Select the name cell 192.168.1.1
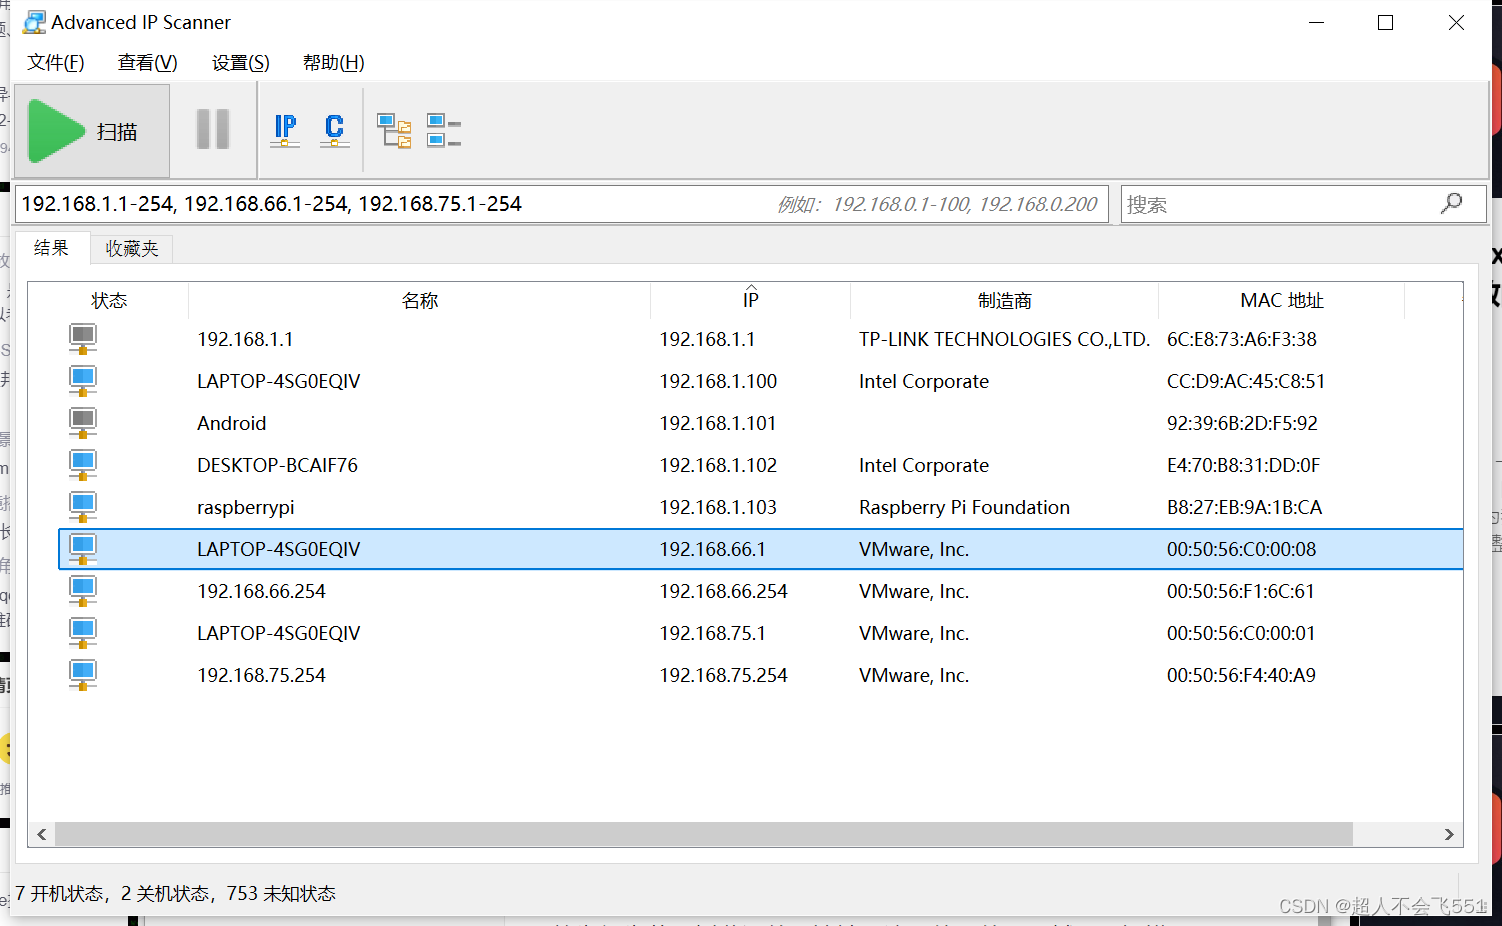The height and width of the screenshot is (926, 1502). tap(245, 339)
